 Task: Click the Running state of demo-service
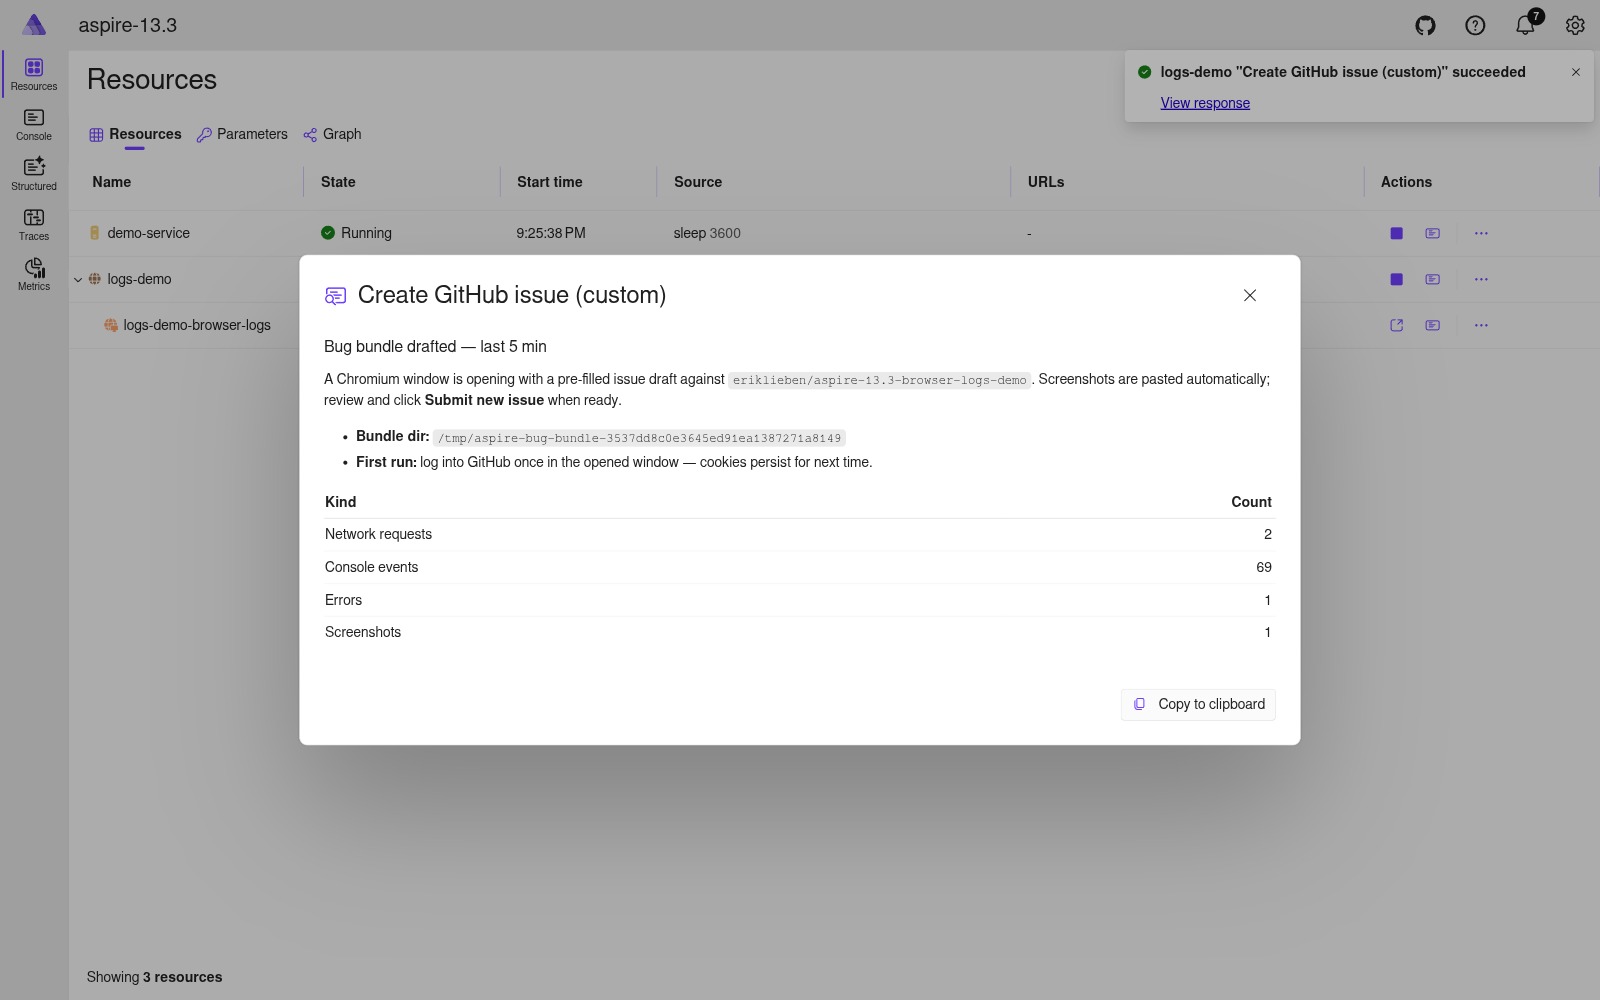[356, 233]
